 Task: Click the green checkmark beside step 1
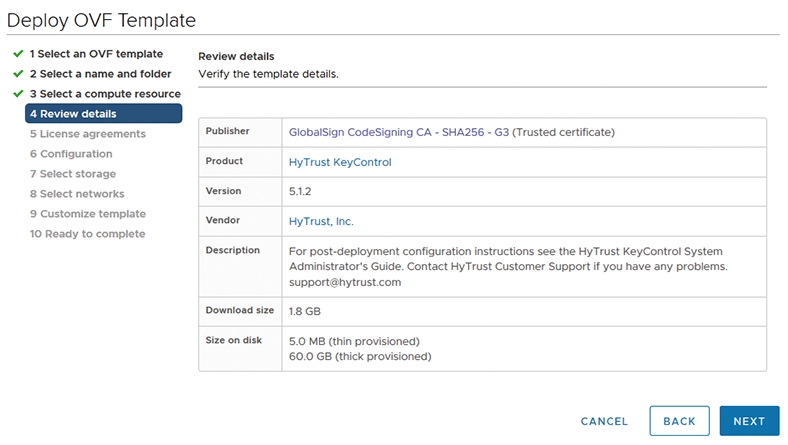pos(18,54)
